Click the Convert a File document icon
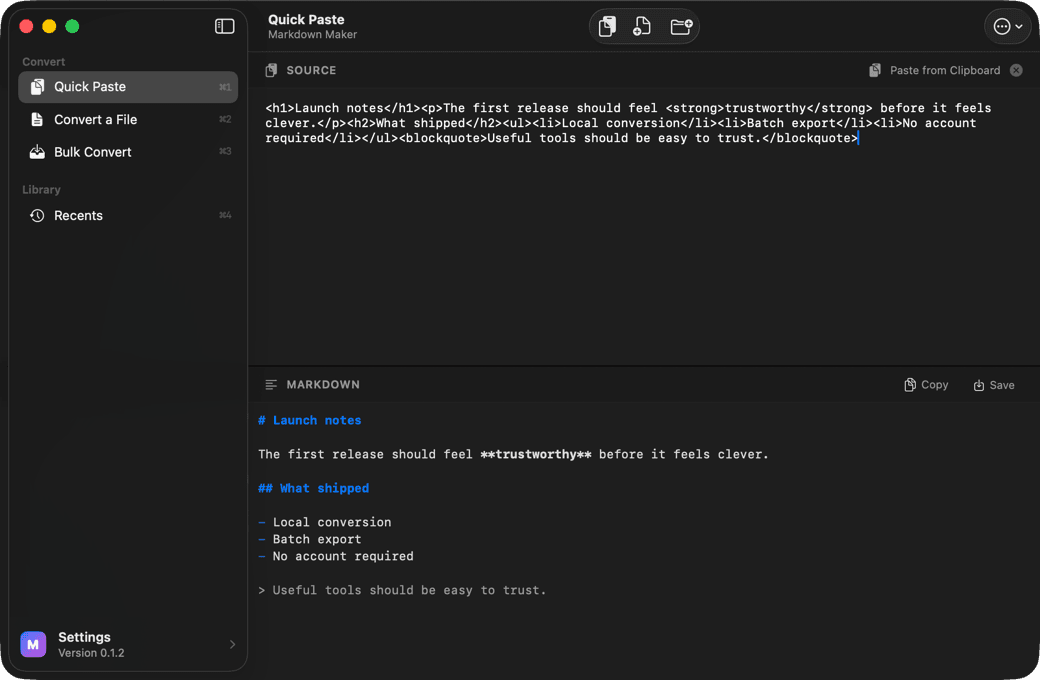 [37, 119]
